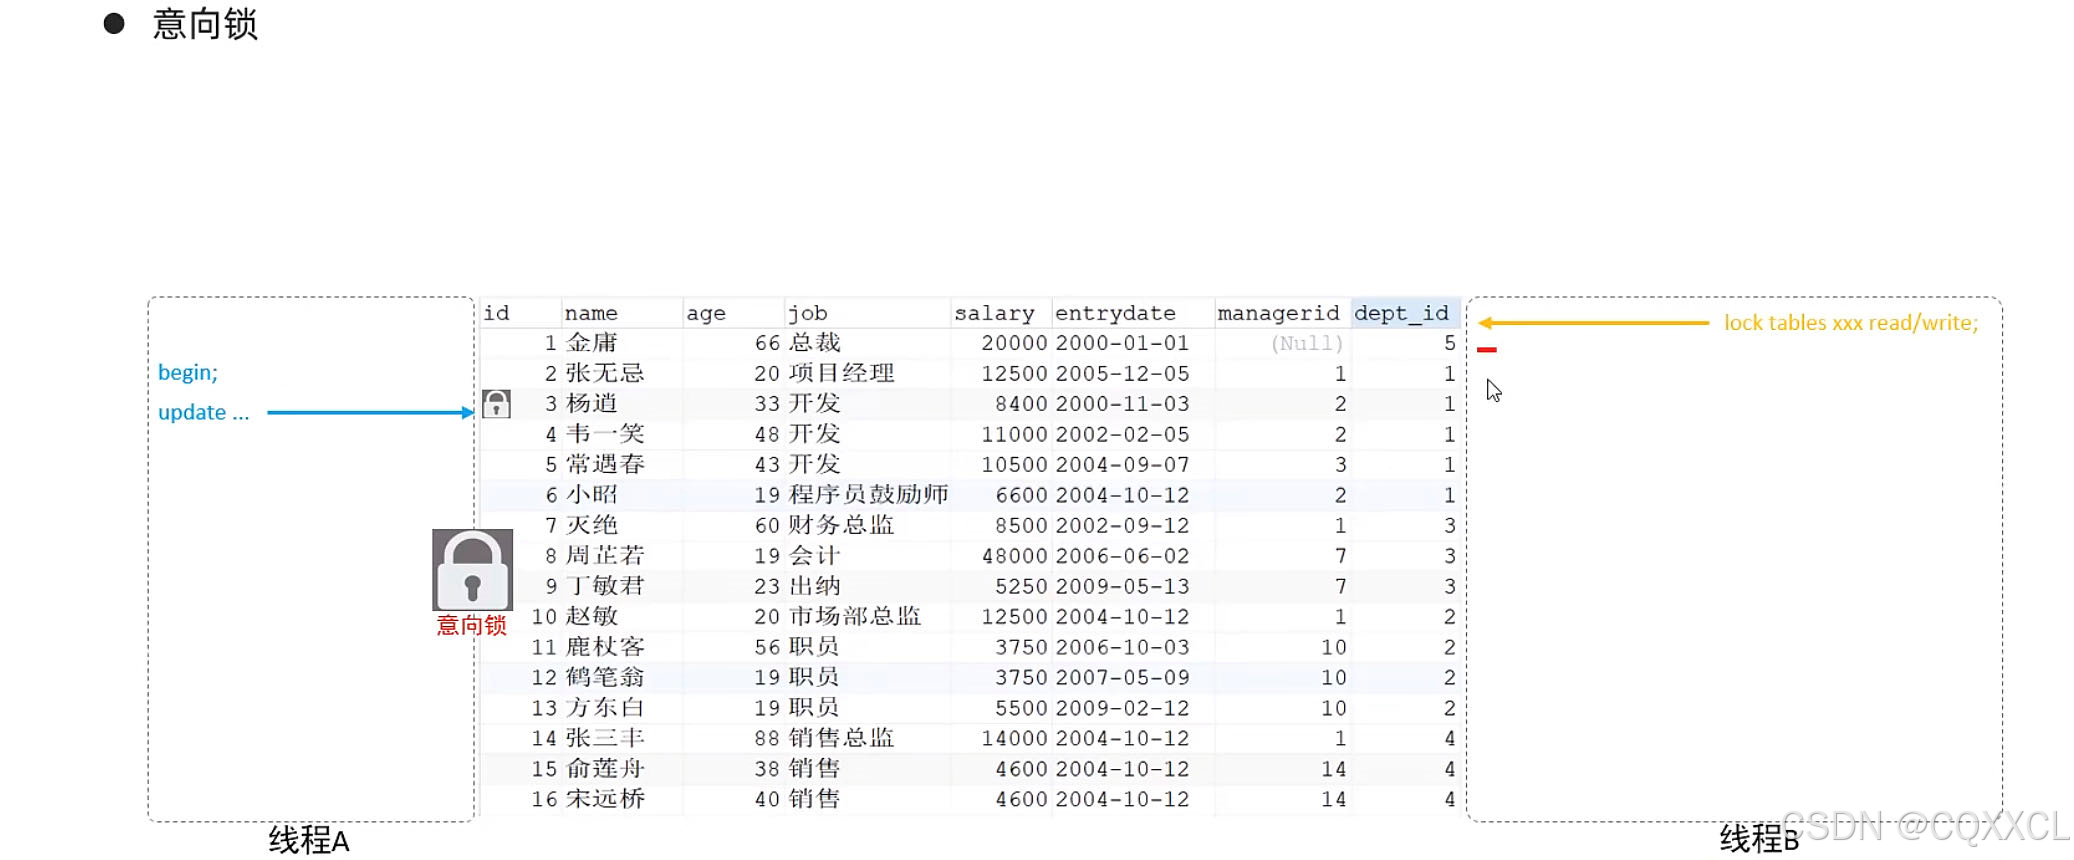Select the name cell 常遇春
Image resolution: width=2074 pixels, height=860 pixels.
pyautogui.click(x=605, y=464)
